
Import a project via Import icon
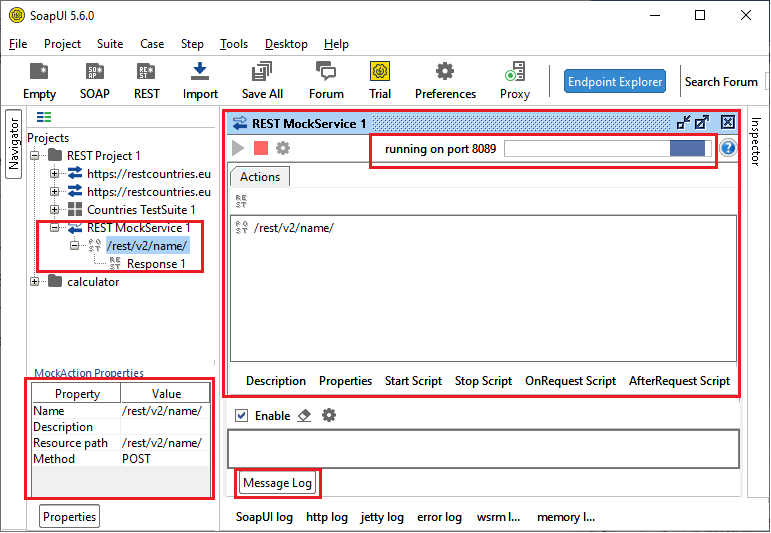200,81
